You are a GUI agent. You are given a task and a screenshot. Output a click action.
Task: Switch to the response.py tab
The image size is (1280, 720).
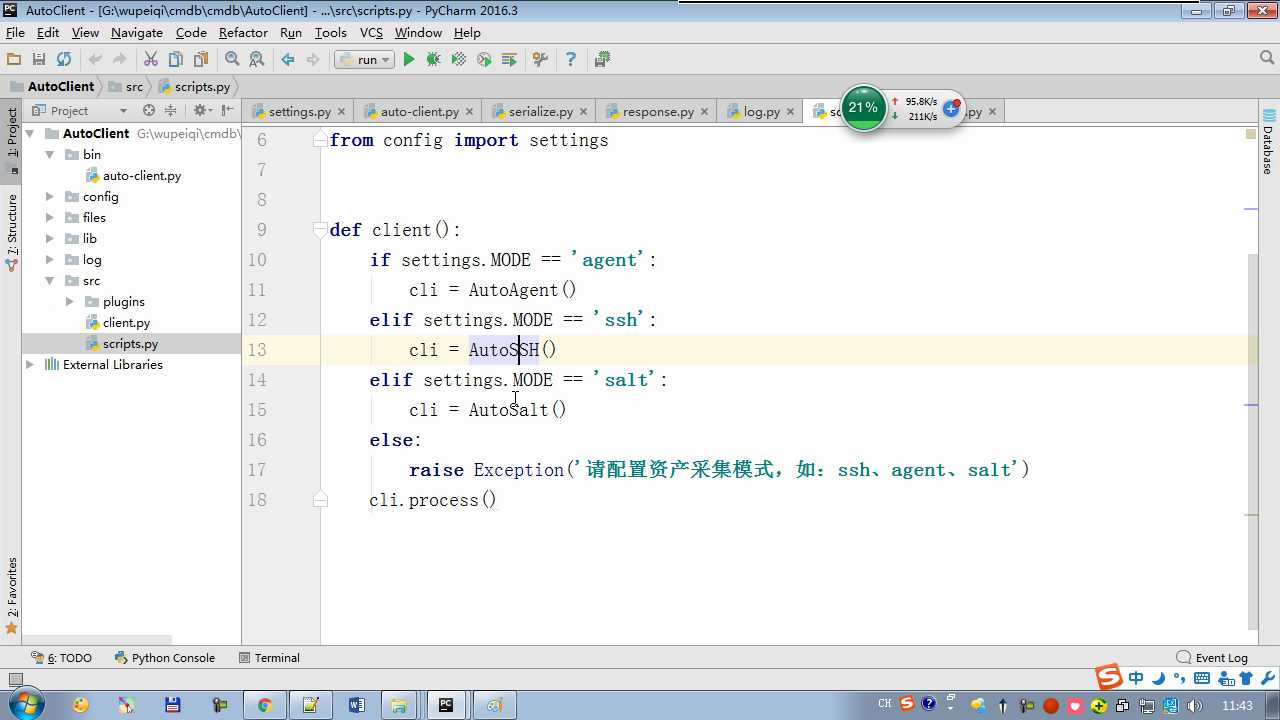point(657,111)
